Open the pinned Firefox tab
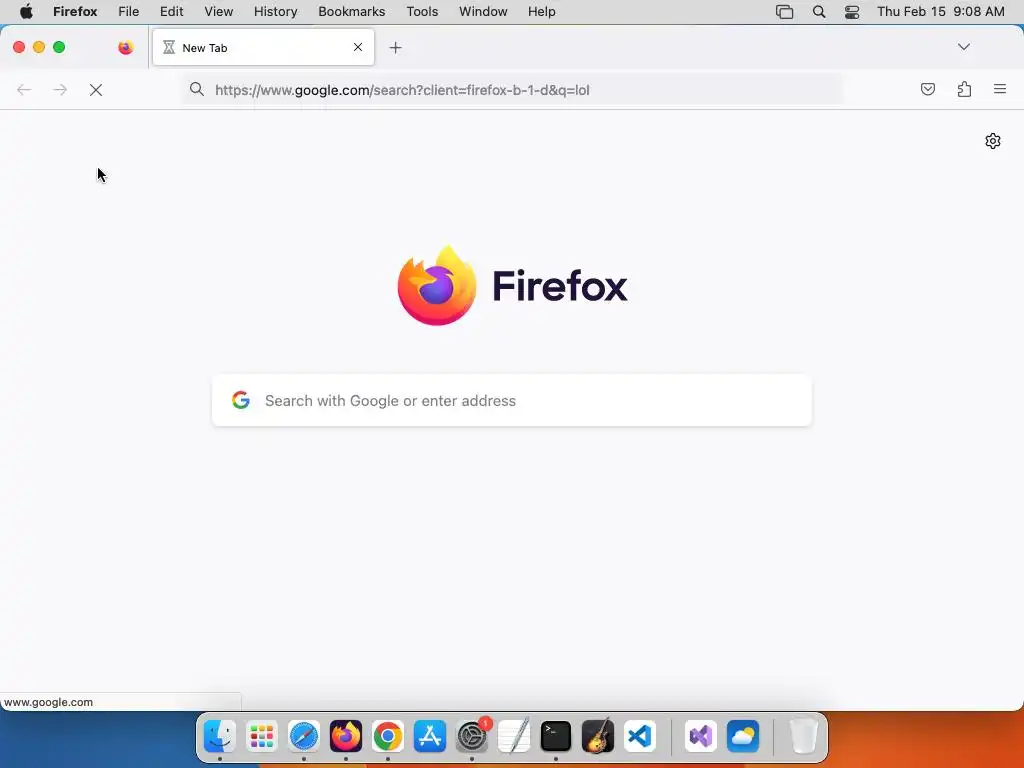The height and width of the screenshot is (768, 1024). (125, 48)
